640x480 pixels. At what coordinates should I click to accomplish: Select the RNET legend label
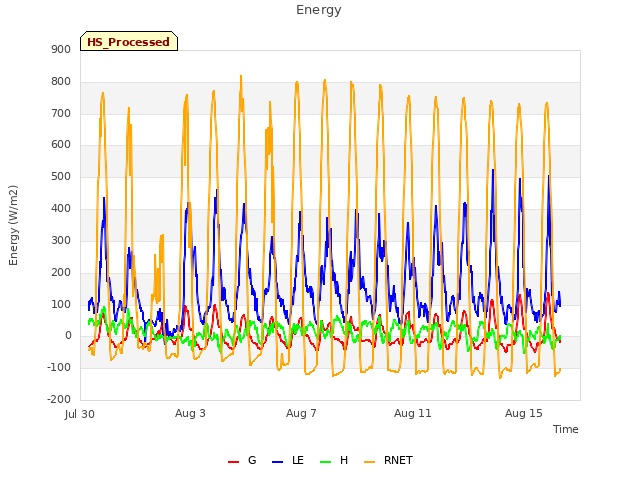[398, 460]
